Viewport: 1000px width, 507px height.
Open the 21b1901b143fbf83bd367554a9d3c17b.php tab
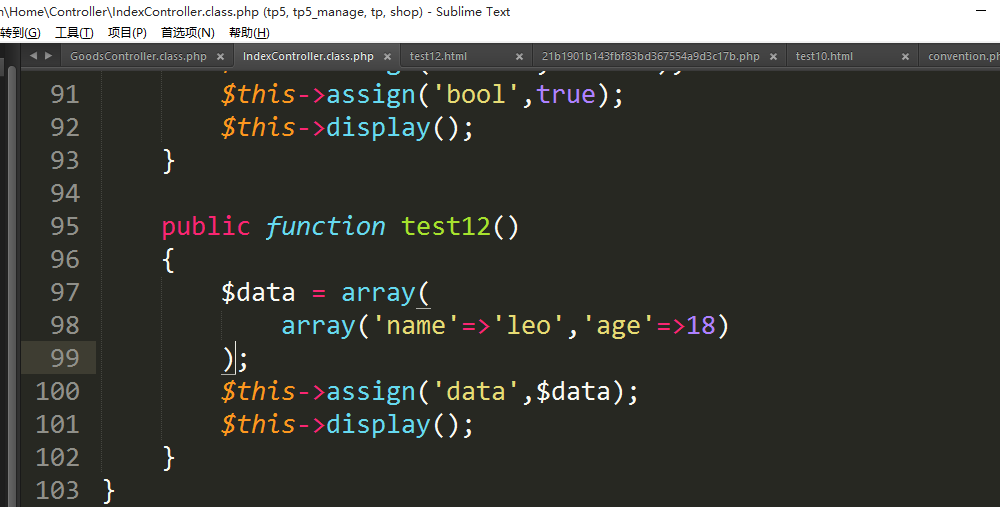tap(650, 57)
